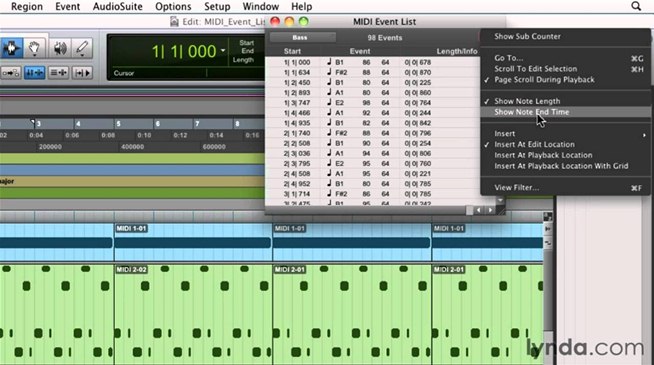This screenshot has width=654, height=365.
Task: Choose Show Sub Counter
Action: [565, 36]
